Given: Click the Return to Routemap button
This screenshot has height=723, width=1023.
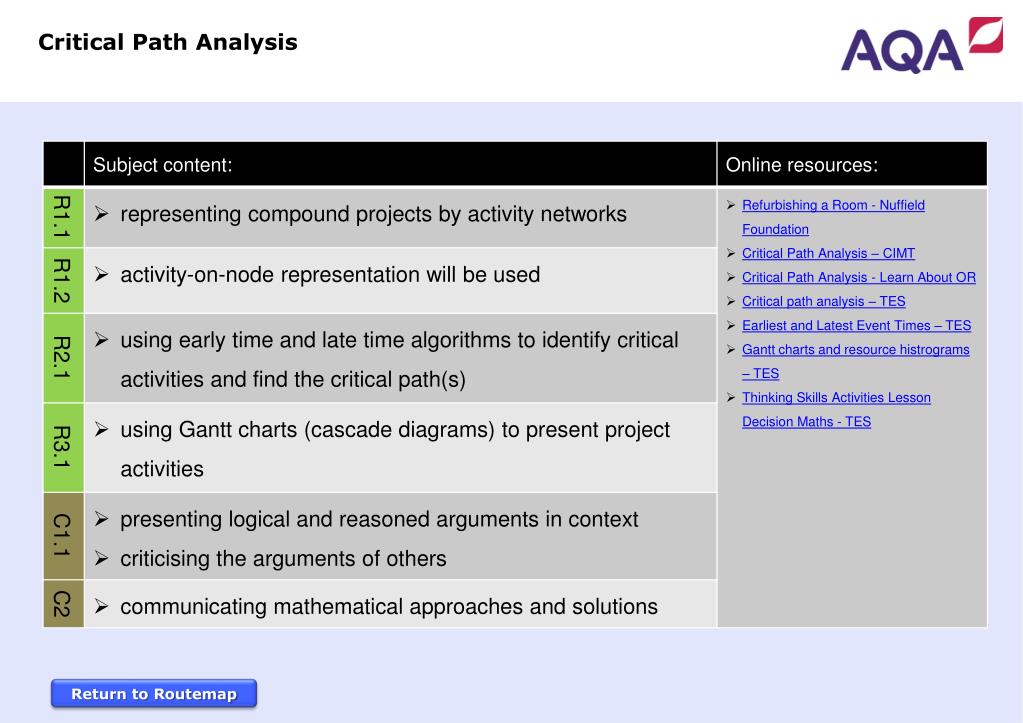Looking at the screenshot, I should (x=154, y=694).
